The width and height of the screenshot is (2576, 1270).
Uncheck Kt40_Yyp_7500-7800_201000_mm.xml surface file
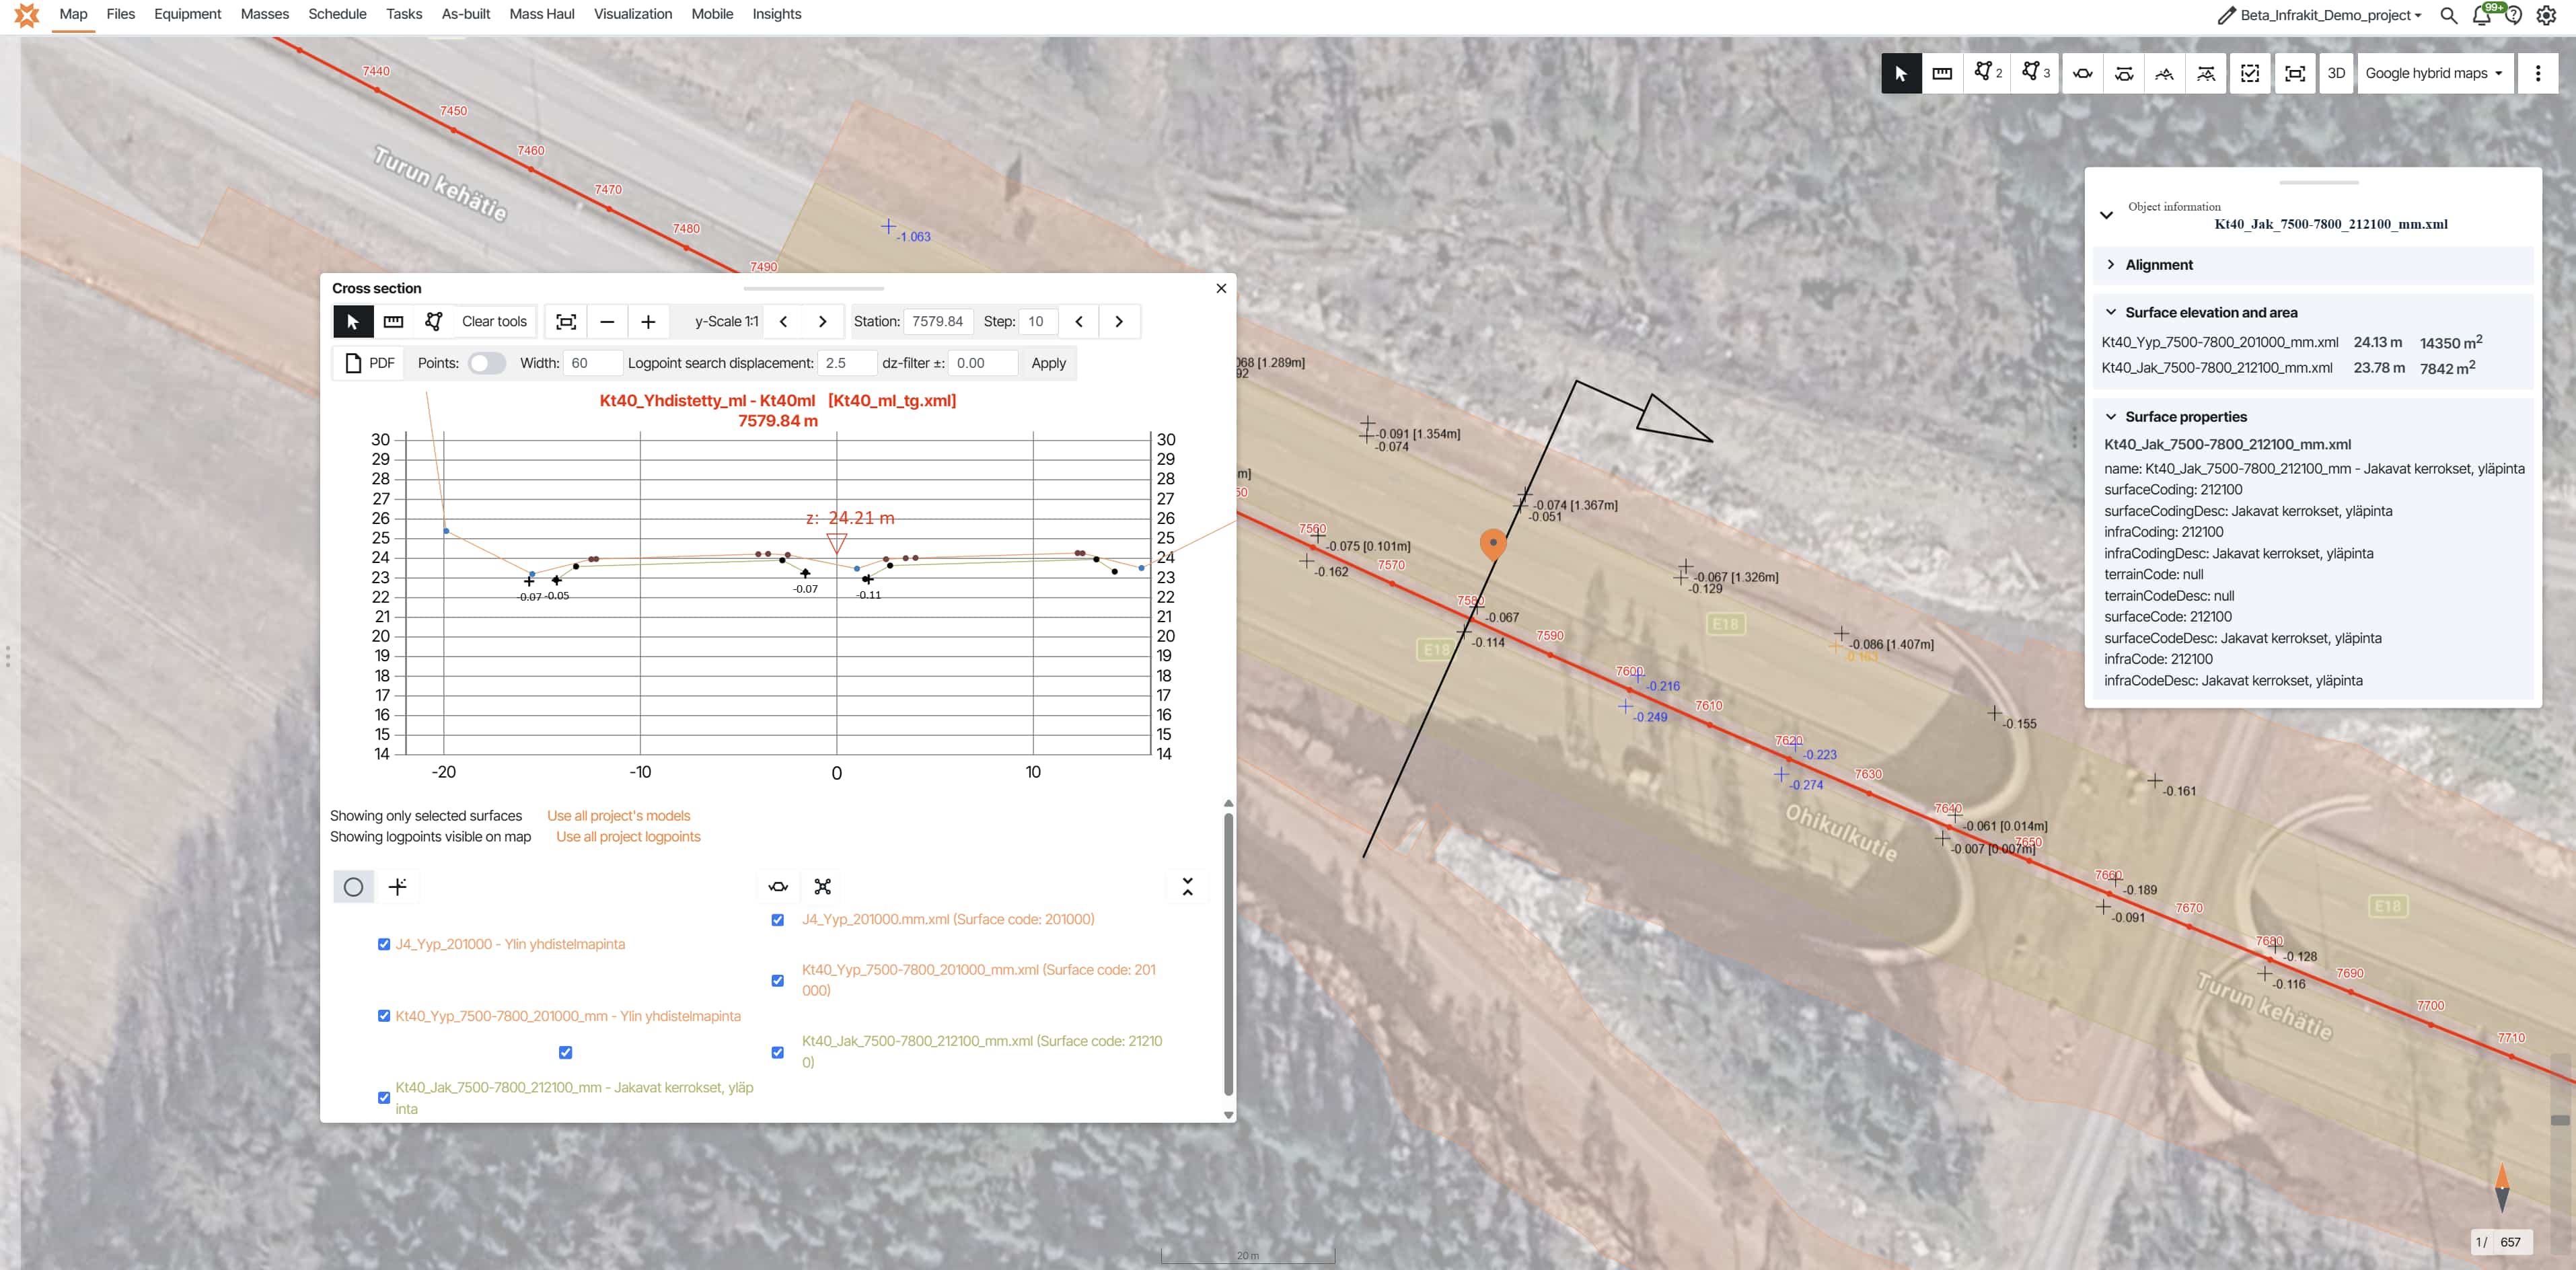click(777, 981)
